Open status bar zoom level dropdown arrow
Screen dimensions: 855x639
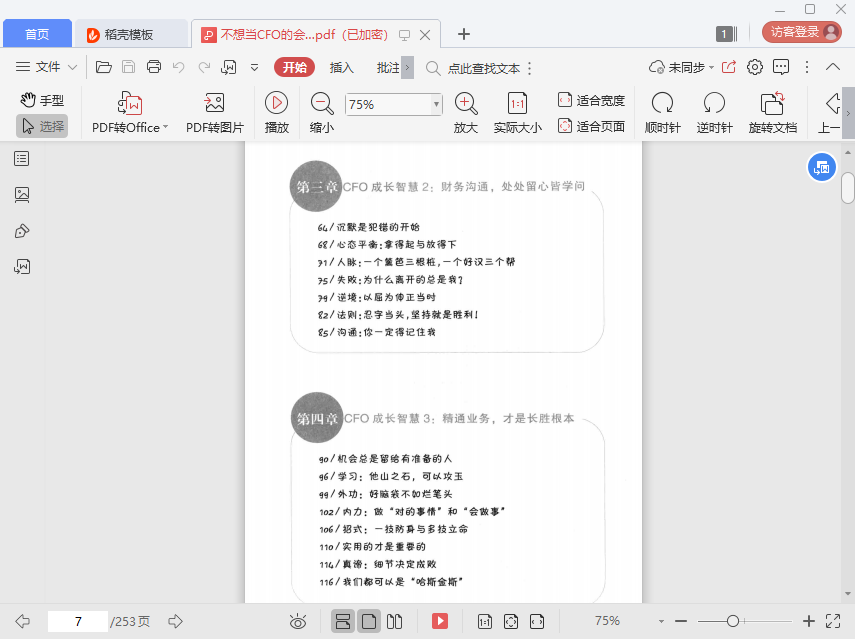[x=661, y=621]
